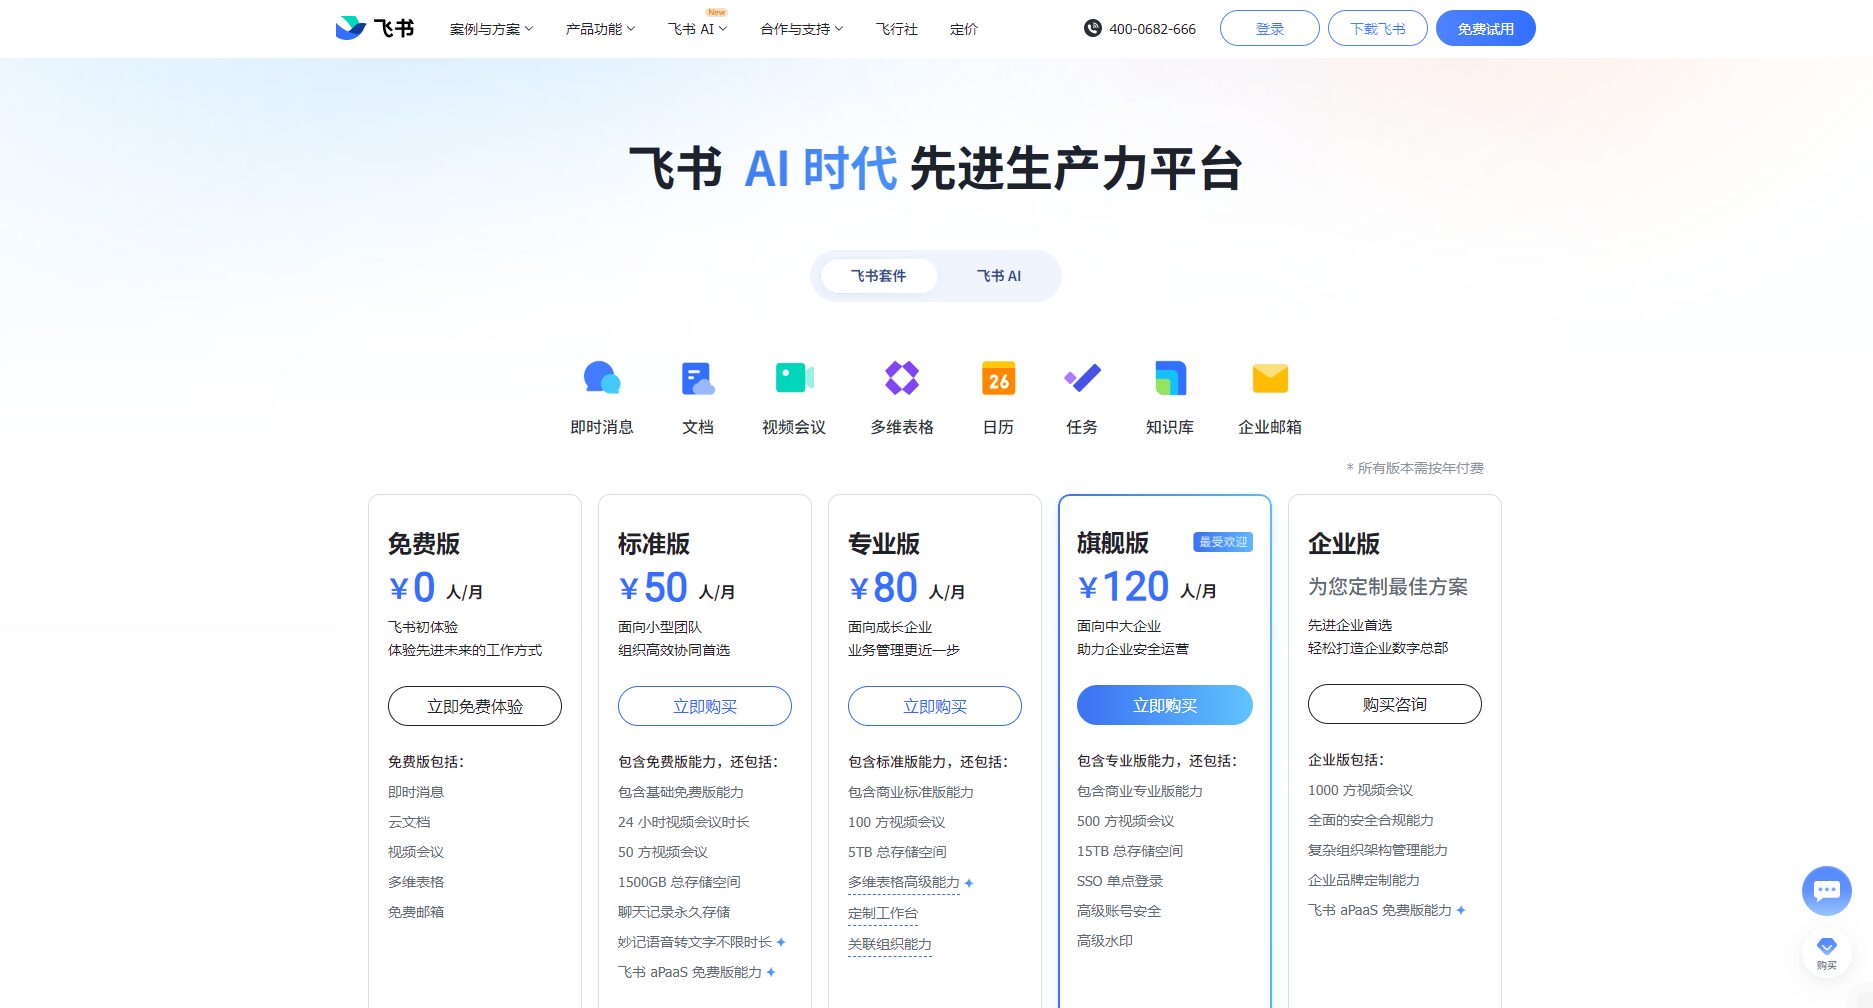Expand the 案例与方案 dropdown

490,29
